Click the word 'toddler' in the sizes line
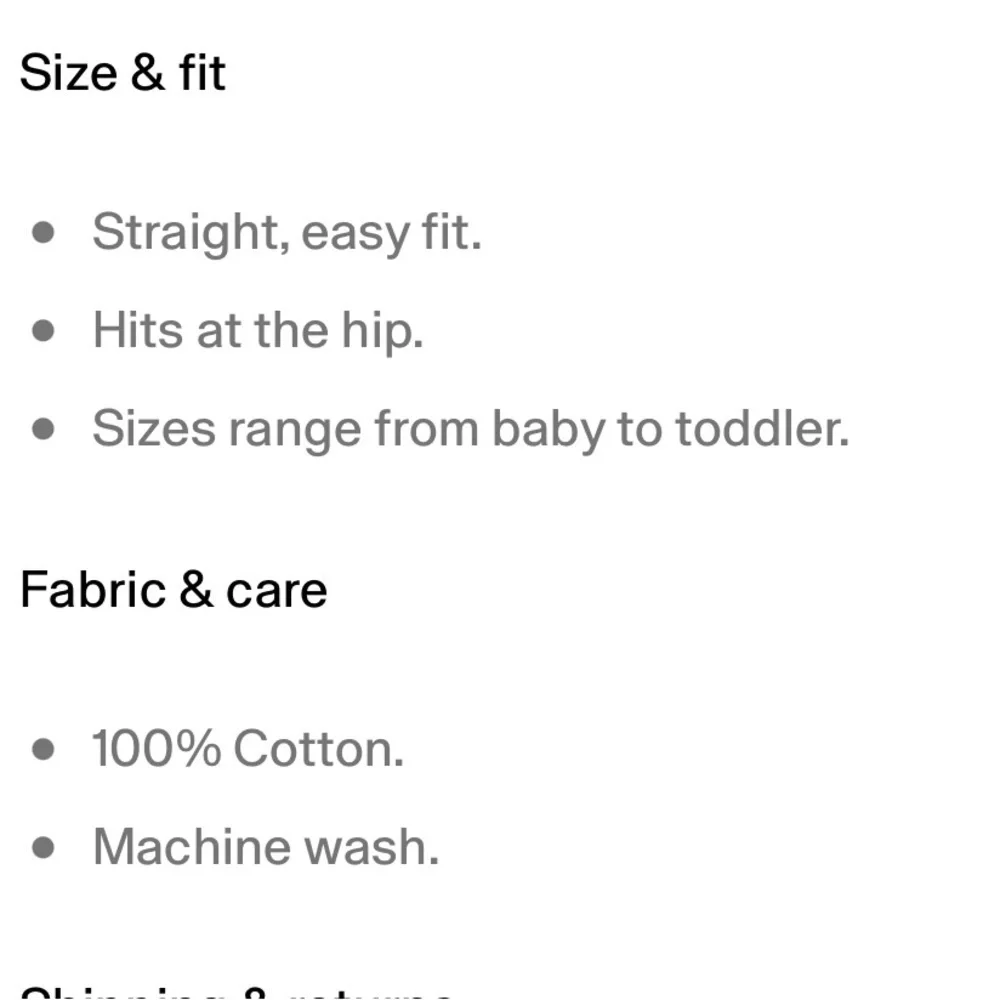The width and height of the screenshot is (1000, 1000). pos(757,428)
